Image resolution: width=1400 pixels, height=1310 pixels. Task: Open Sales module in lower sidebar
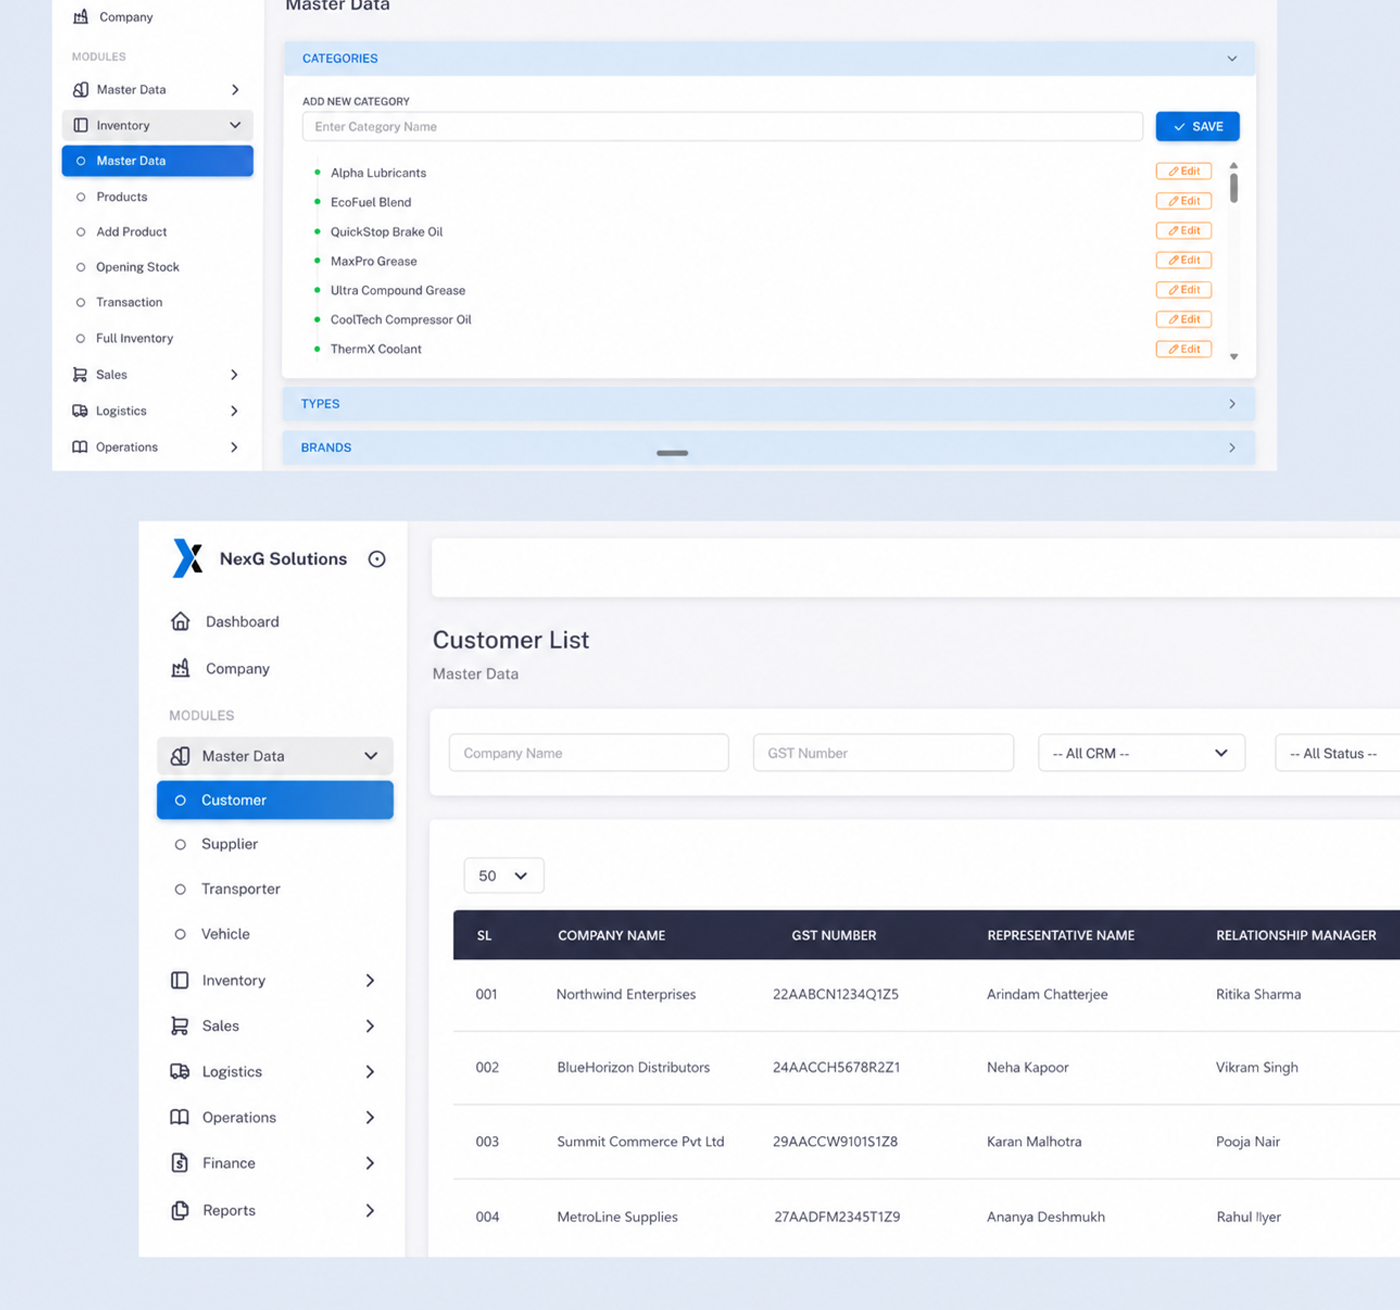(275, 1026)
